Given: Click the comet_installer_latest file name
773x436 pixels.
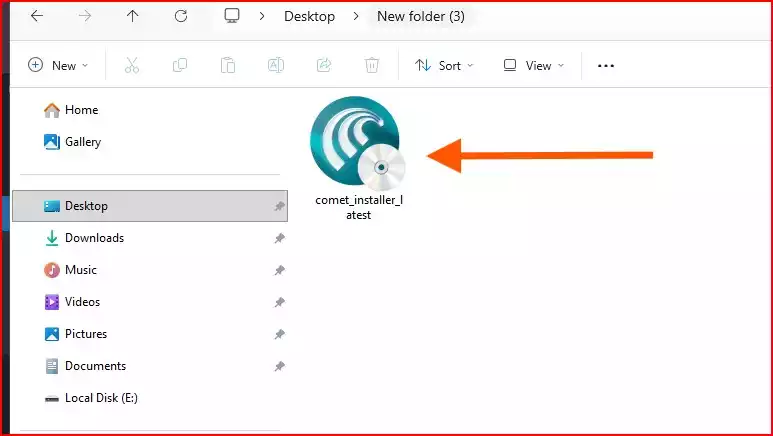Looking at the screenshot, I should (359, 208).
